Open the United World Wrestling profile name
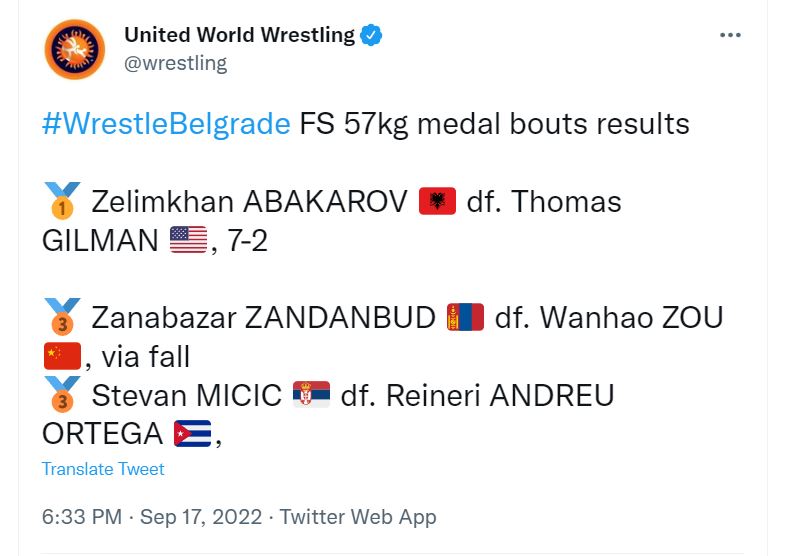Image resolution: width=795 pixels, height=556 pixels. tap(239, 35)
